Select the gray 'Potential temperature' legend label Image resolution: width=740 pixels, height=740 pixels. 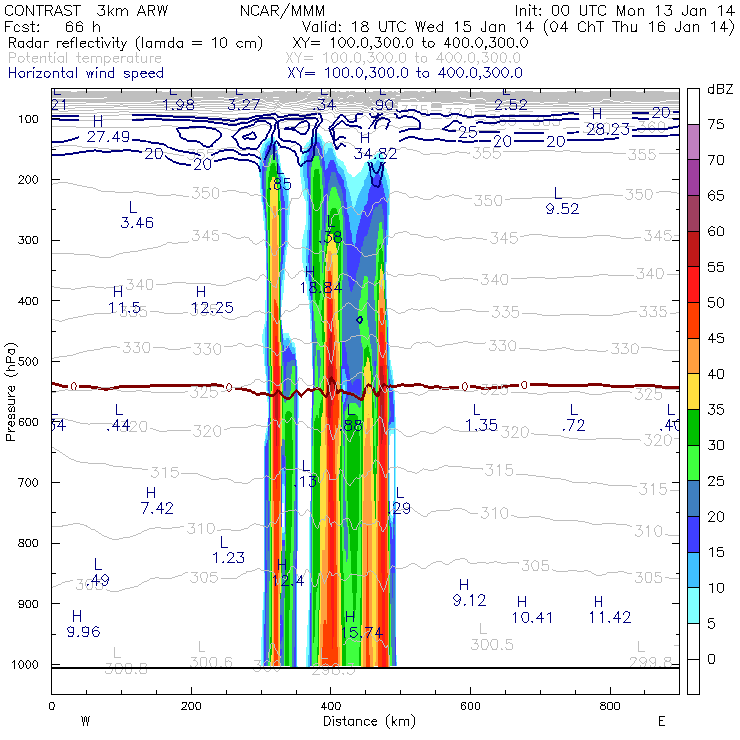click(85, 58)
